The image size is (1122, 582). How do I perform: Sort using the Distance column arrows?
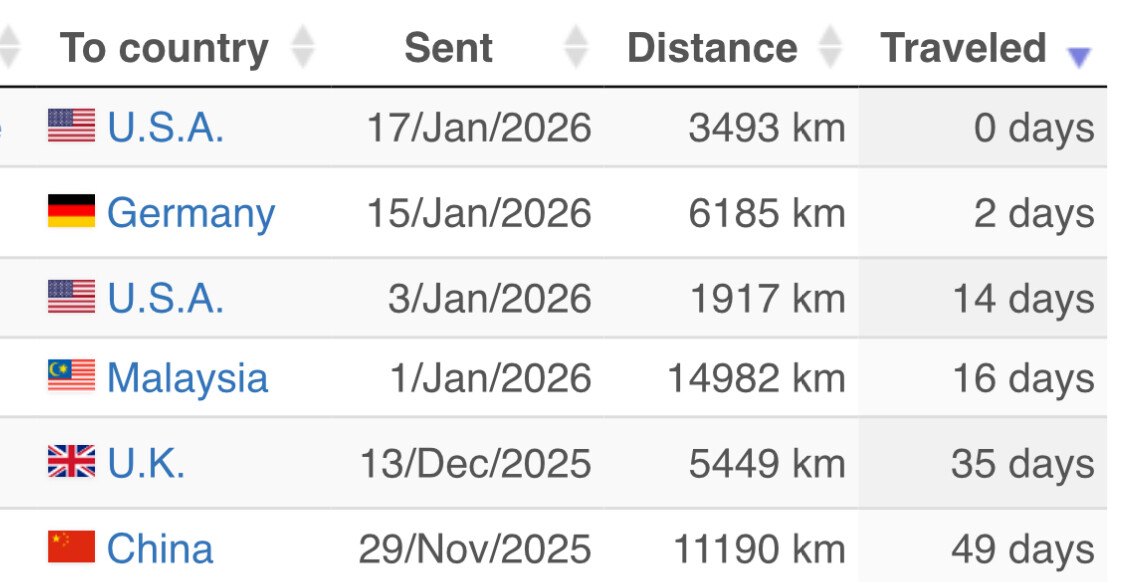pyautogui.click(x=830, y=48)
